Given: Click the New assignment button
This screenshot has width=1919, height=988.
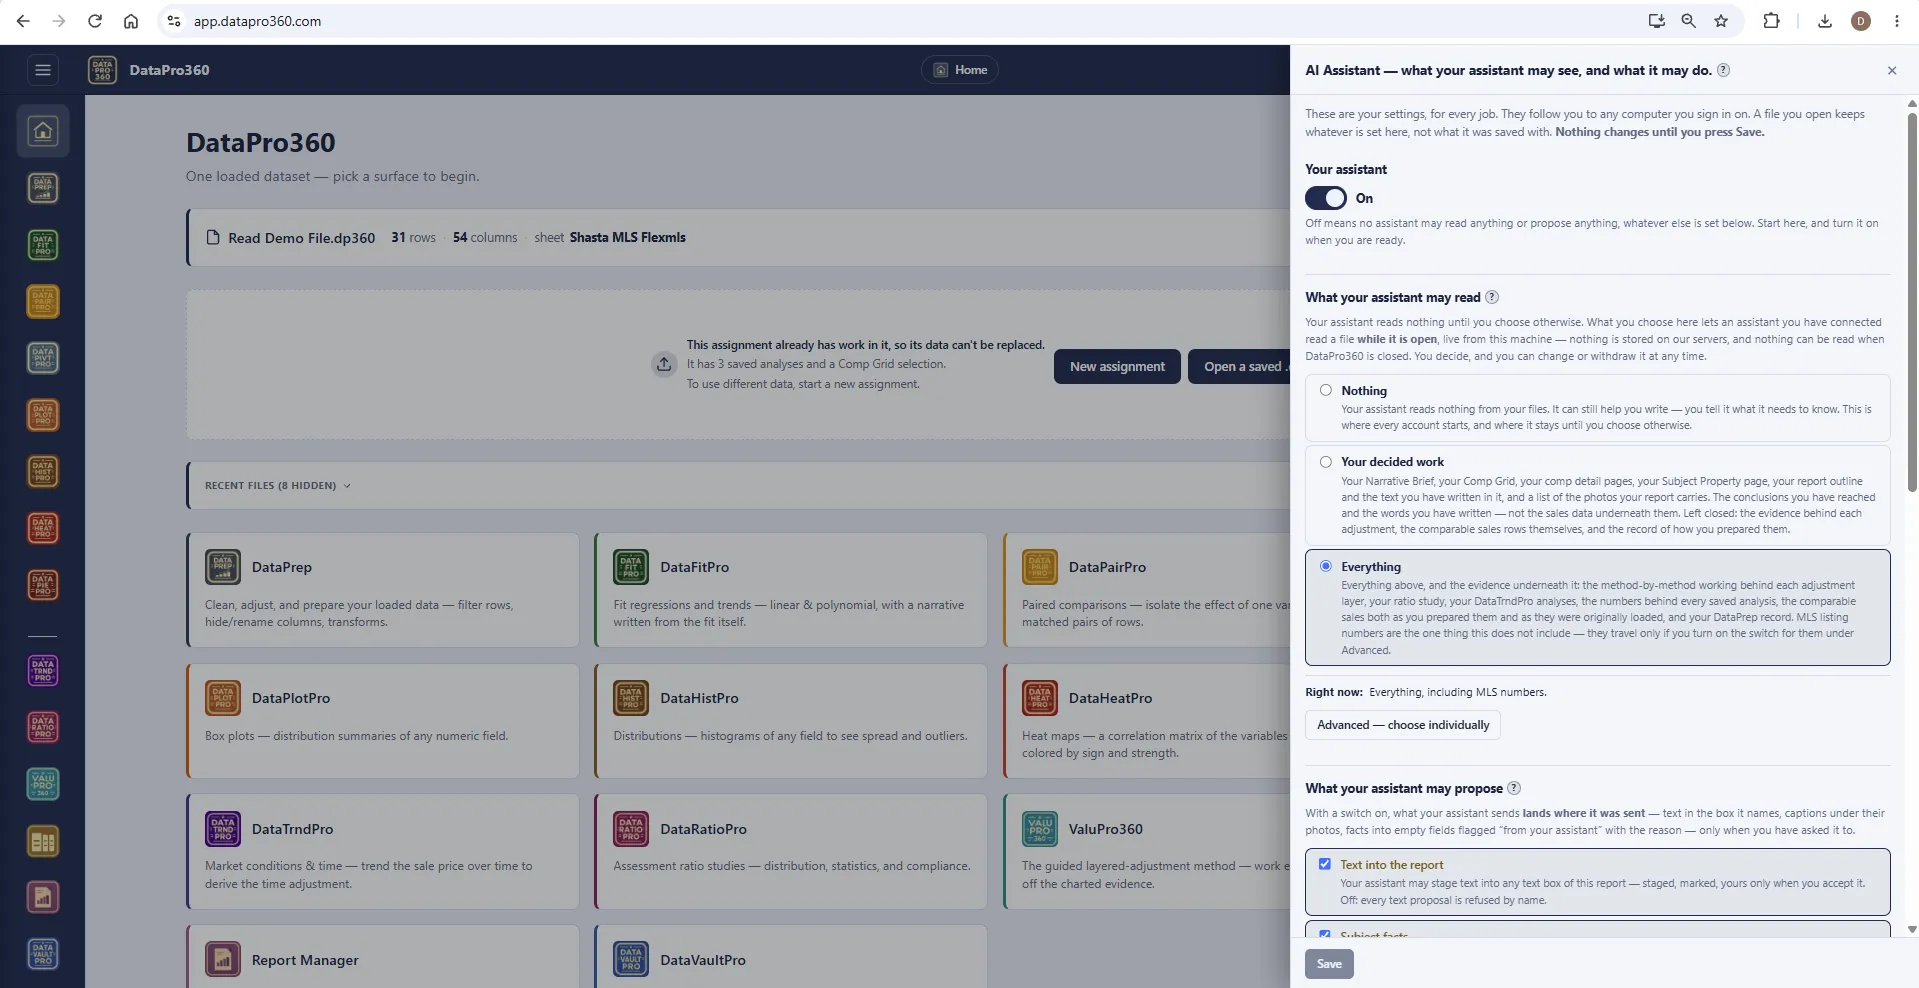Looking at the screenshot, I should (x=1117, y=367).
